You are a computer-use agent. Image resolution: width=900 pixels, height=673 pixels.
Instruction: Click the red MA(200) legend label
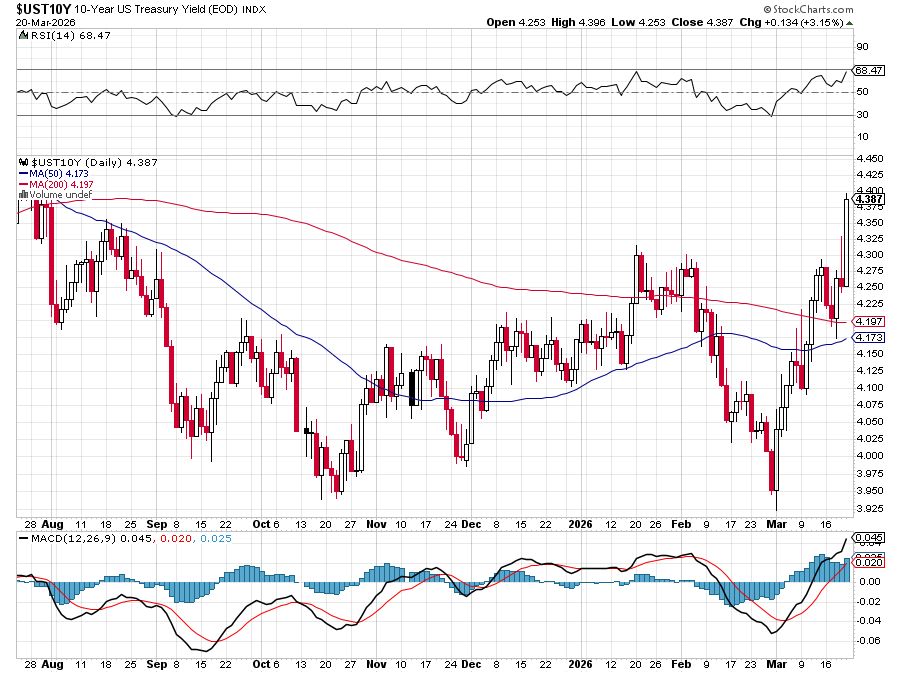(61, 184)
